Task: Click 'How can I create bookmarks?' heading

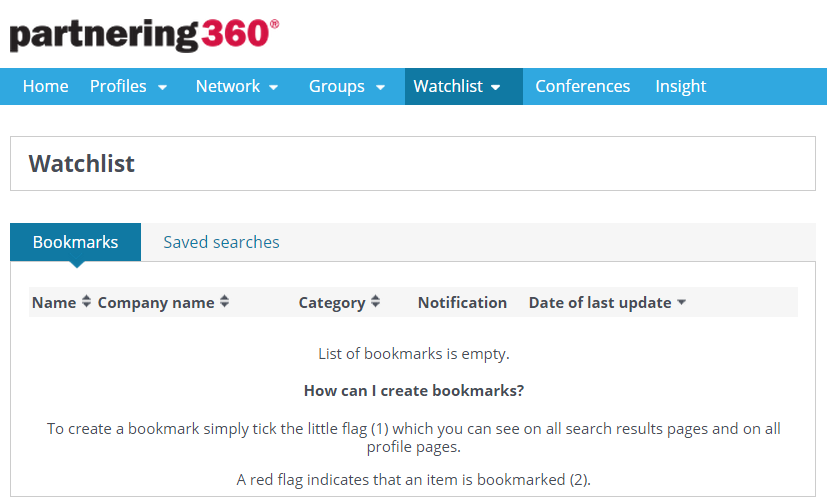Action: (x=414, y=391)
